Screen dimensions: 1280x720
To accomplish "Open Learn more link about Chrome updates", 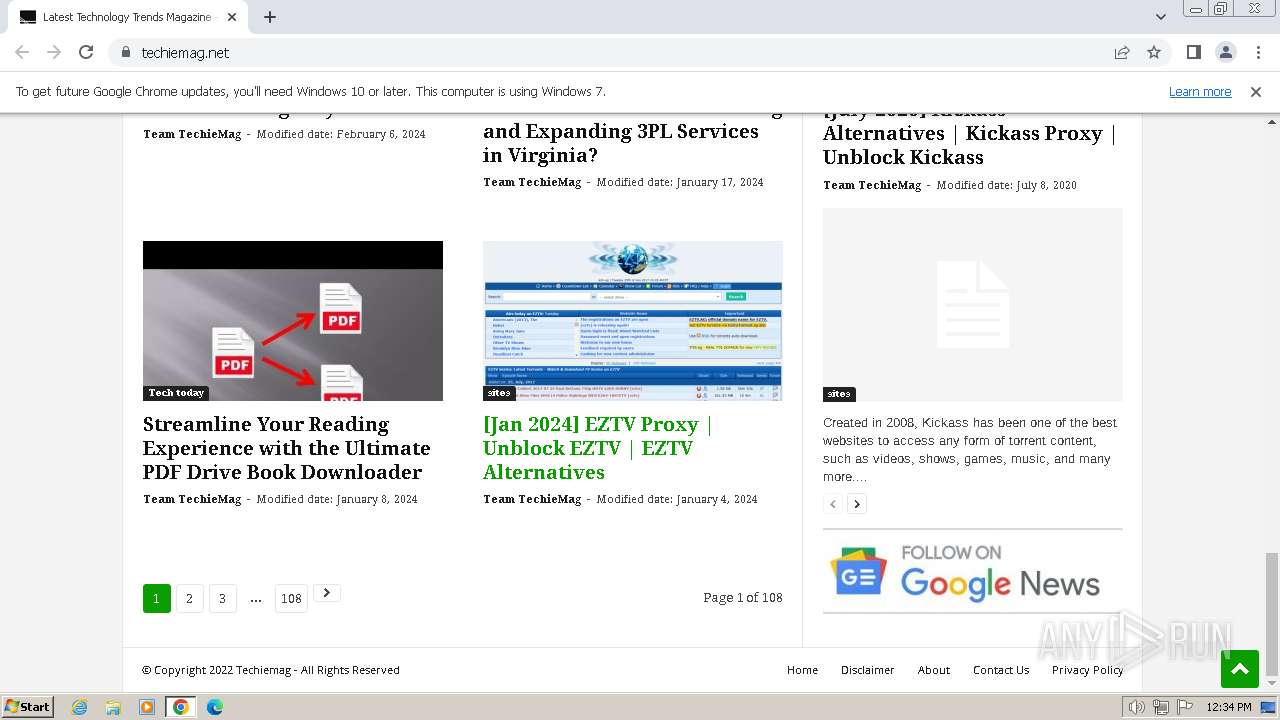I will pos(1200,91).
